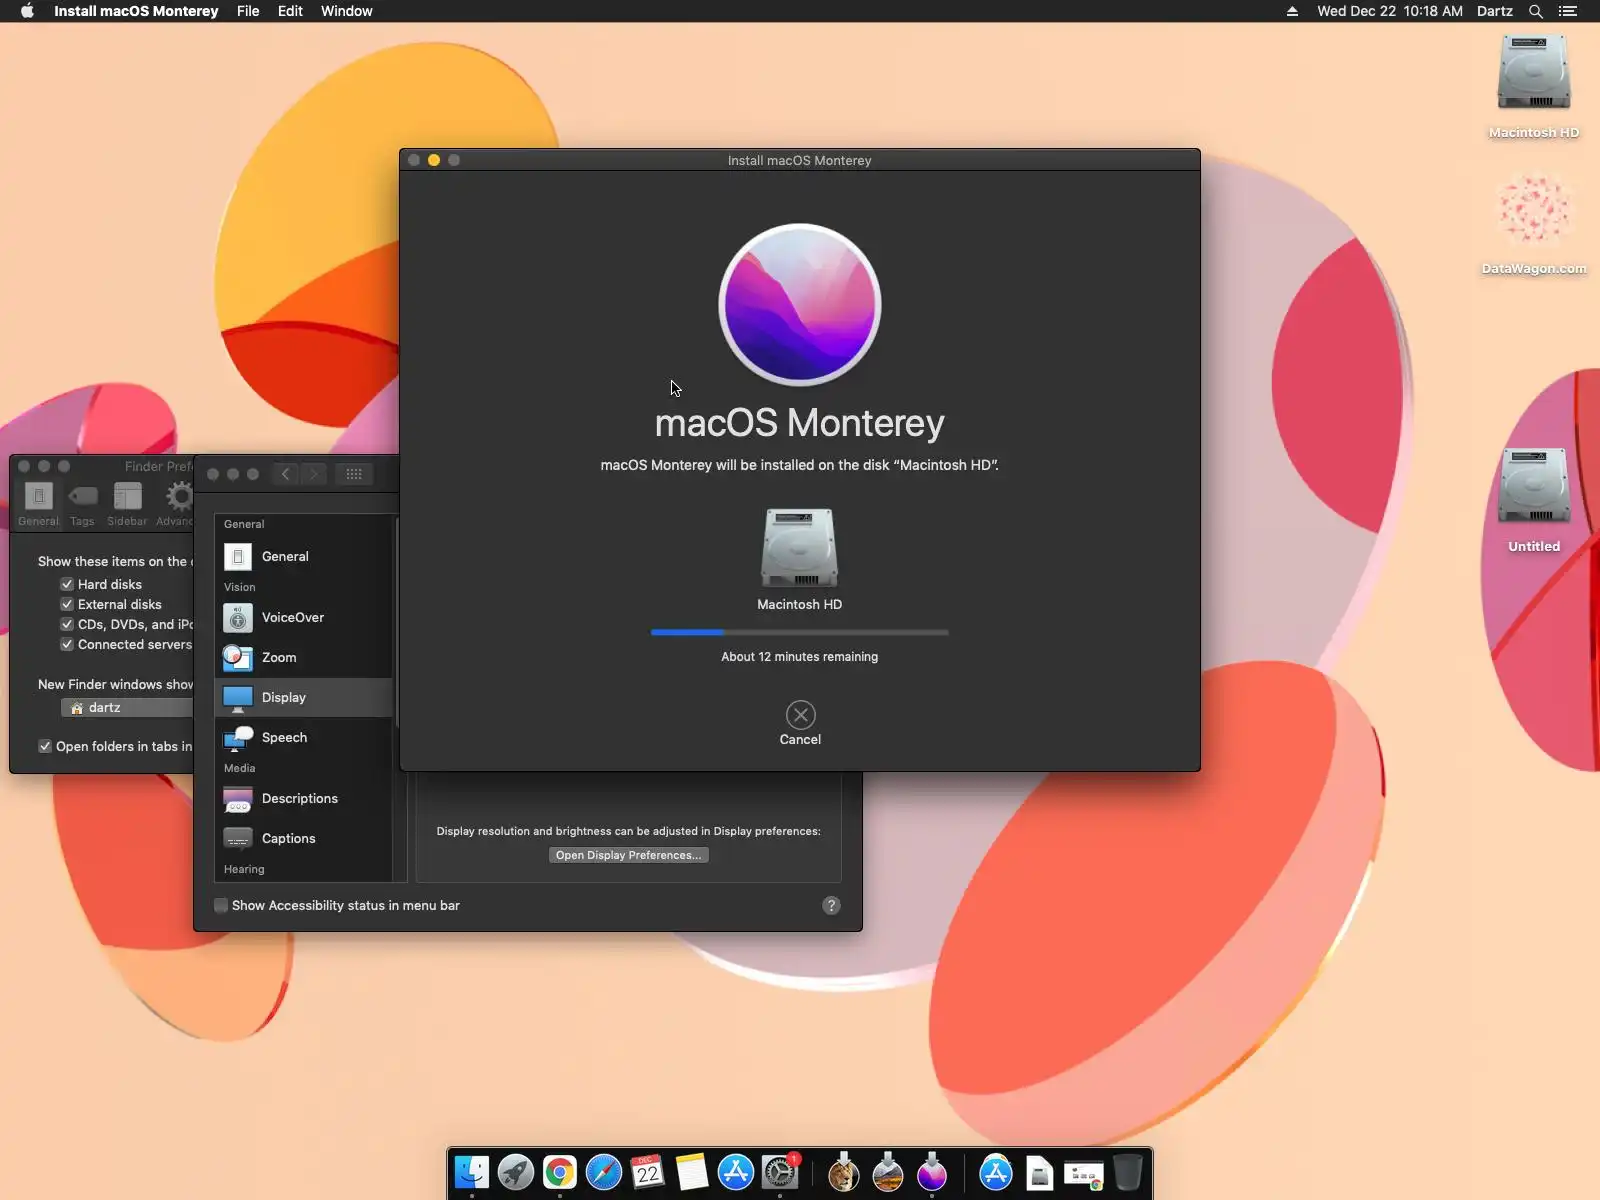This screenshot has height=1200, width=1600.
Task: Click the 'will be installed on the disk' message
Action: (799, 465)
